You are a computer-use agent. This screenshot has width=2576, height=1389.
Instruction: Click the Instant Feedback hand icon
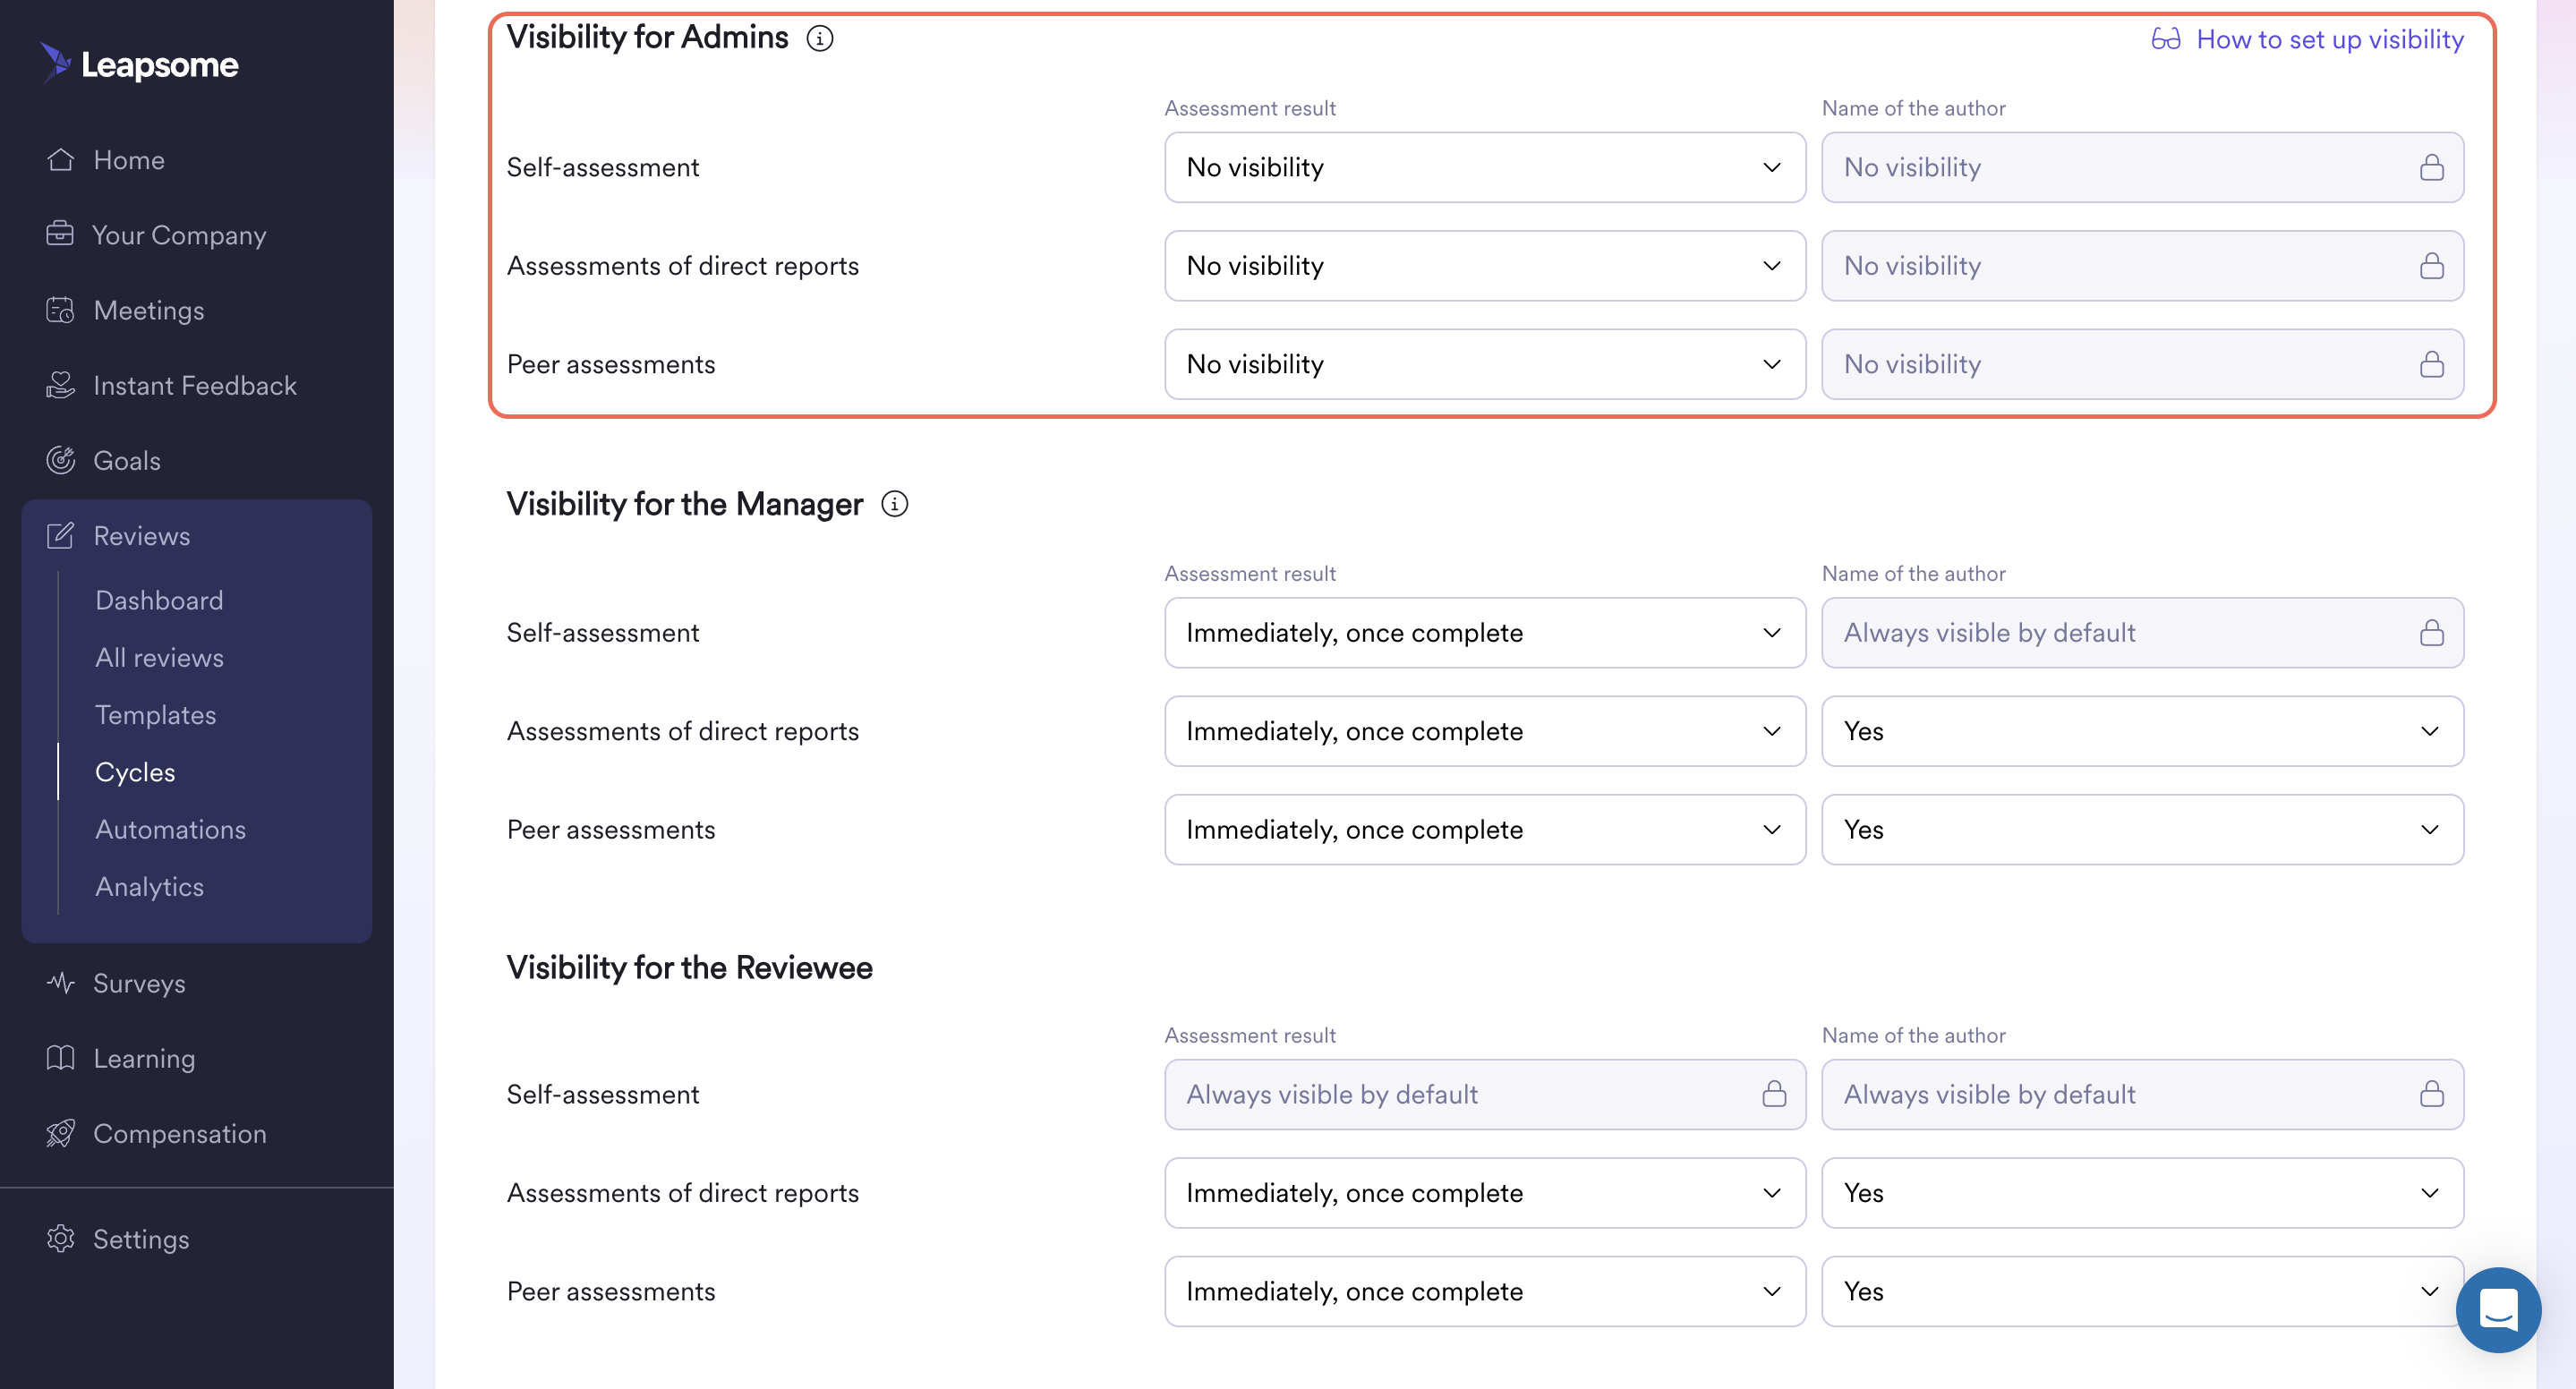tap(61, 385)
